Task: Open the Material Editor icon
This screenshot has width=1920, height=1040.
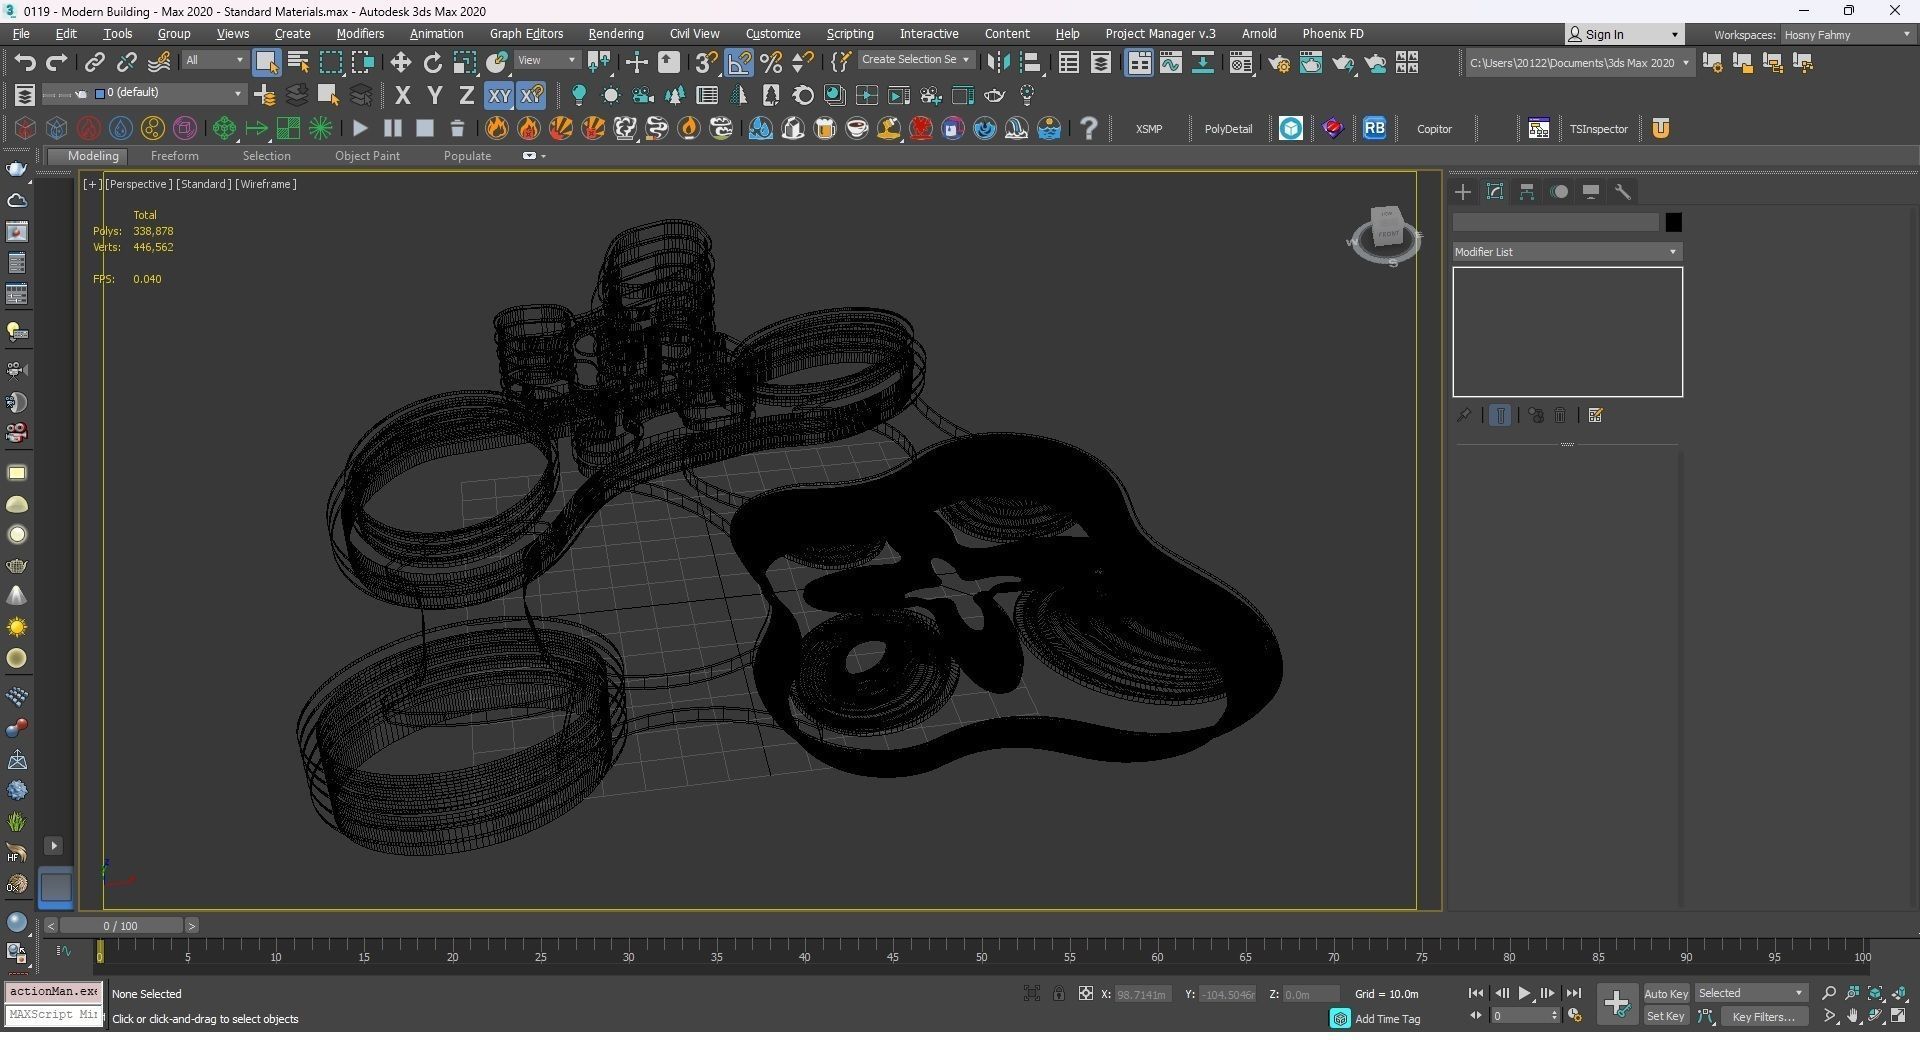Action: [x=1241, y=63]
